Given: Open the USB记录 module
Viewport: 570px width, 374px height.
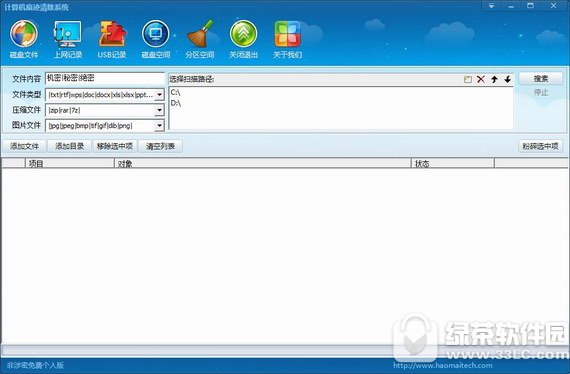Looking at the screenshot, I should coord(112,39).
